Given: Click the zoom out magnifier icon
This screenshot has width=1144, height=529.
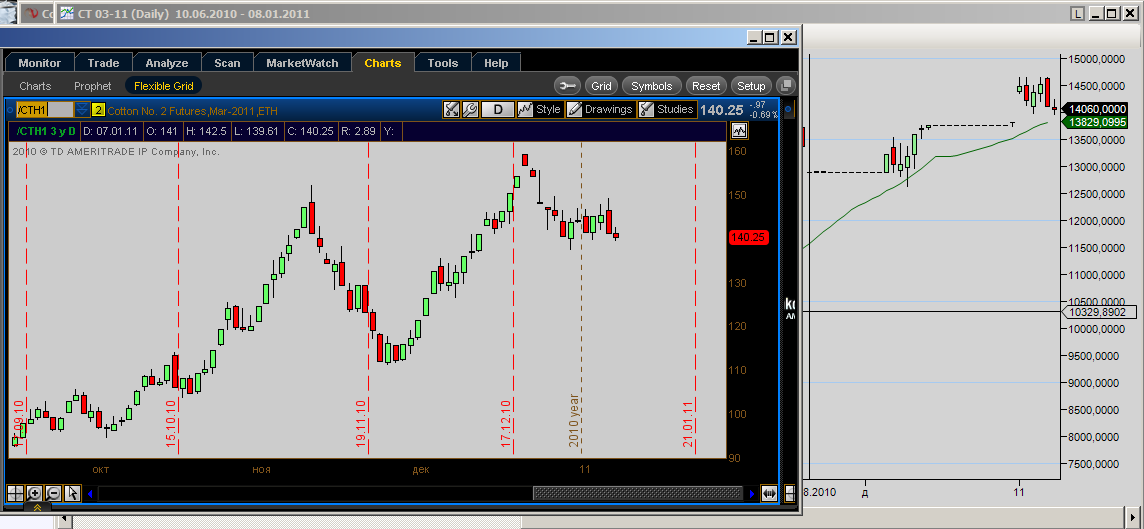Looking at the screenshot, I should coord(53,493).
